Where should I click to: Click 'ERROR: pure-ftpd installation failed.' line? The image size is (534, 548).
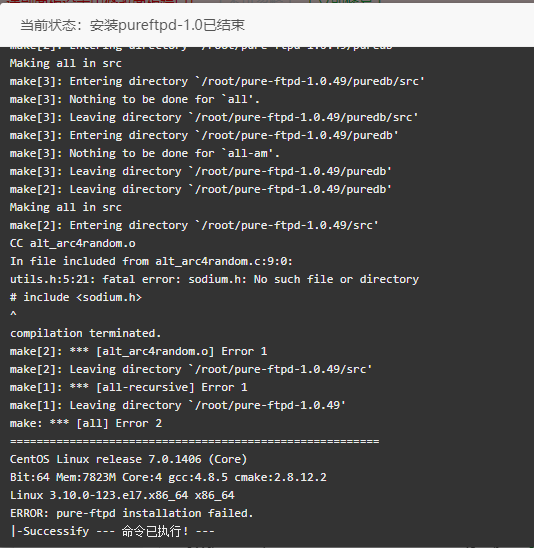[x=131, y=513]
